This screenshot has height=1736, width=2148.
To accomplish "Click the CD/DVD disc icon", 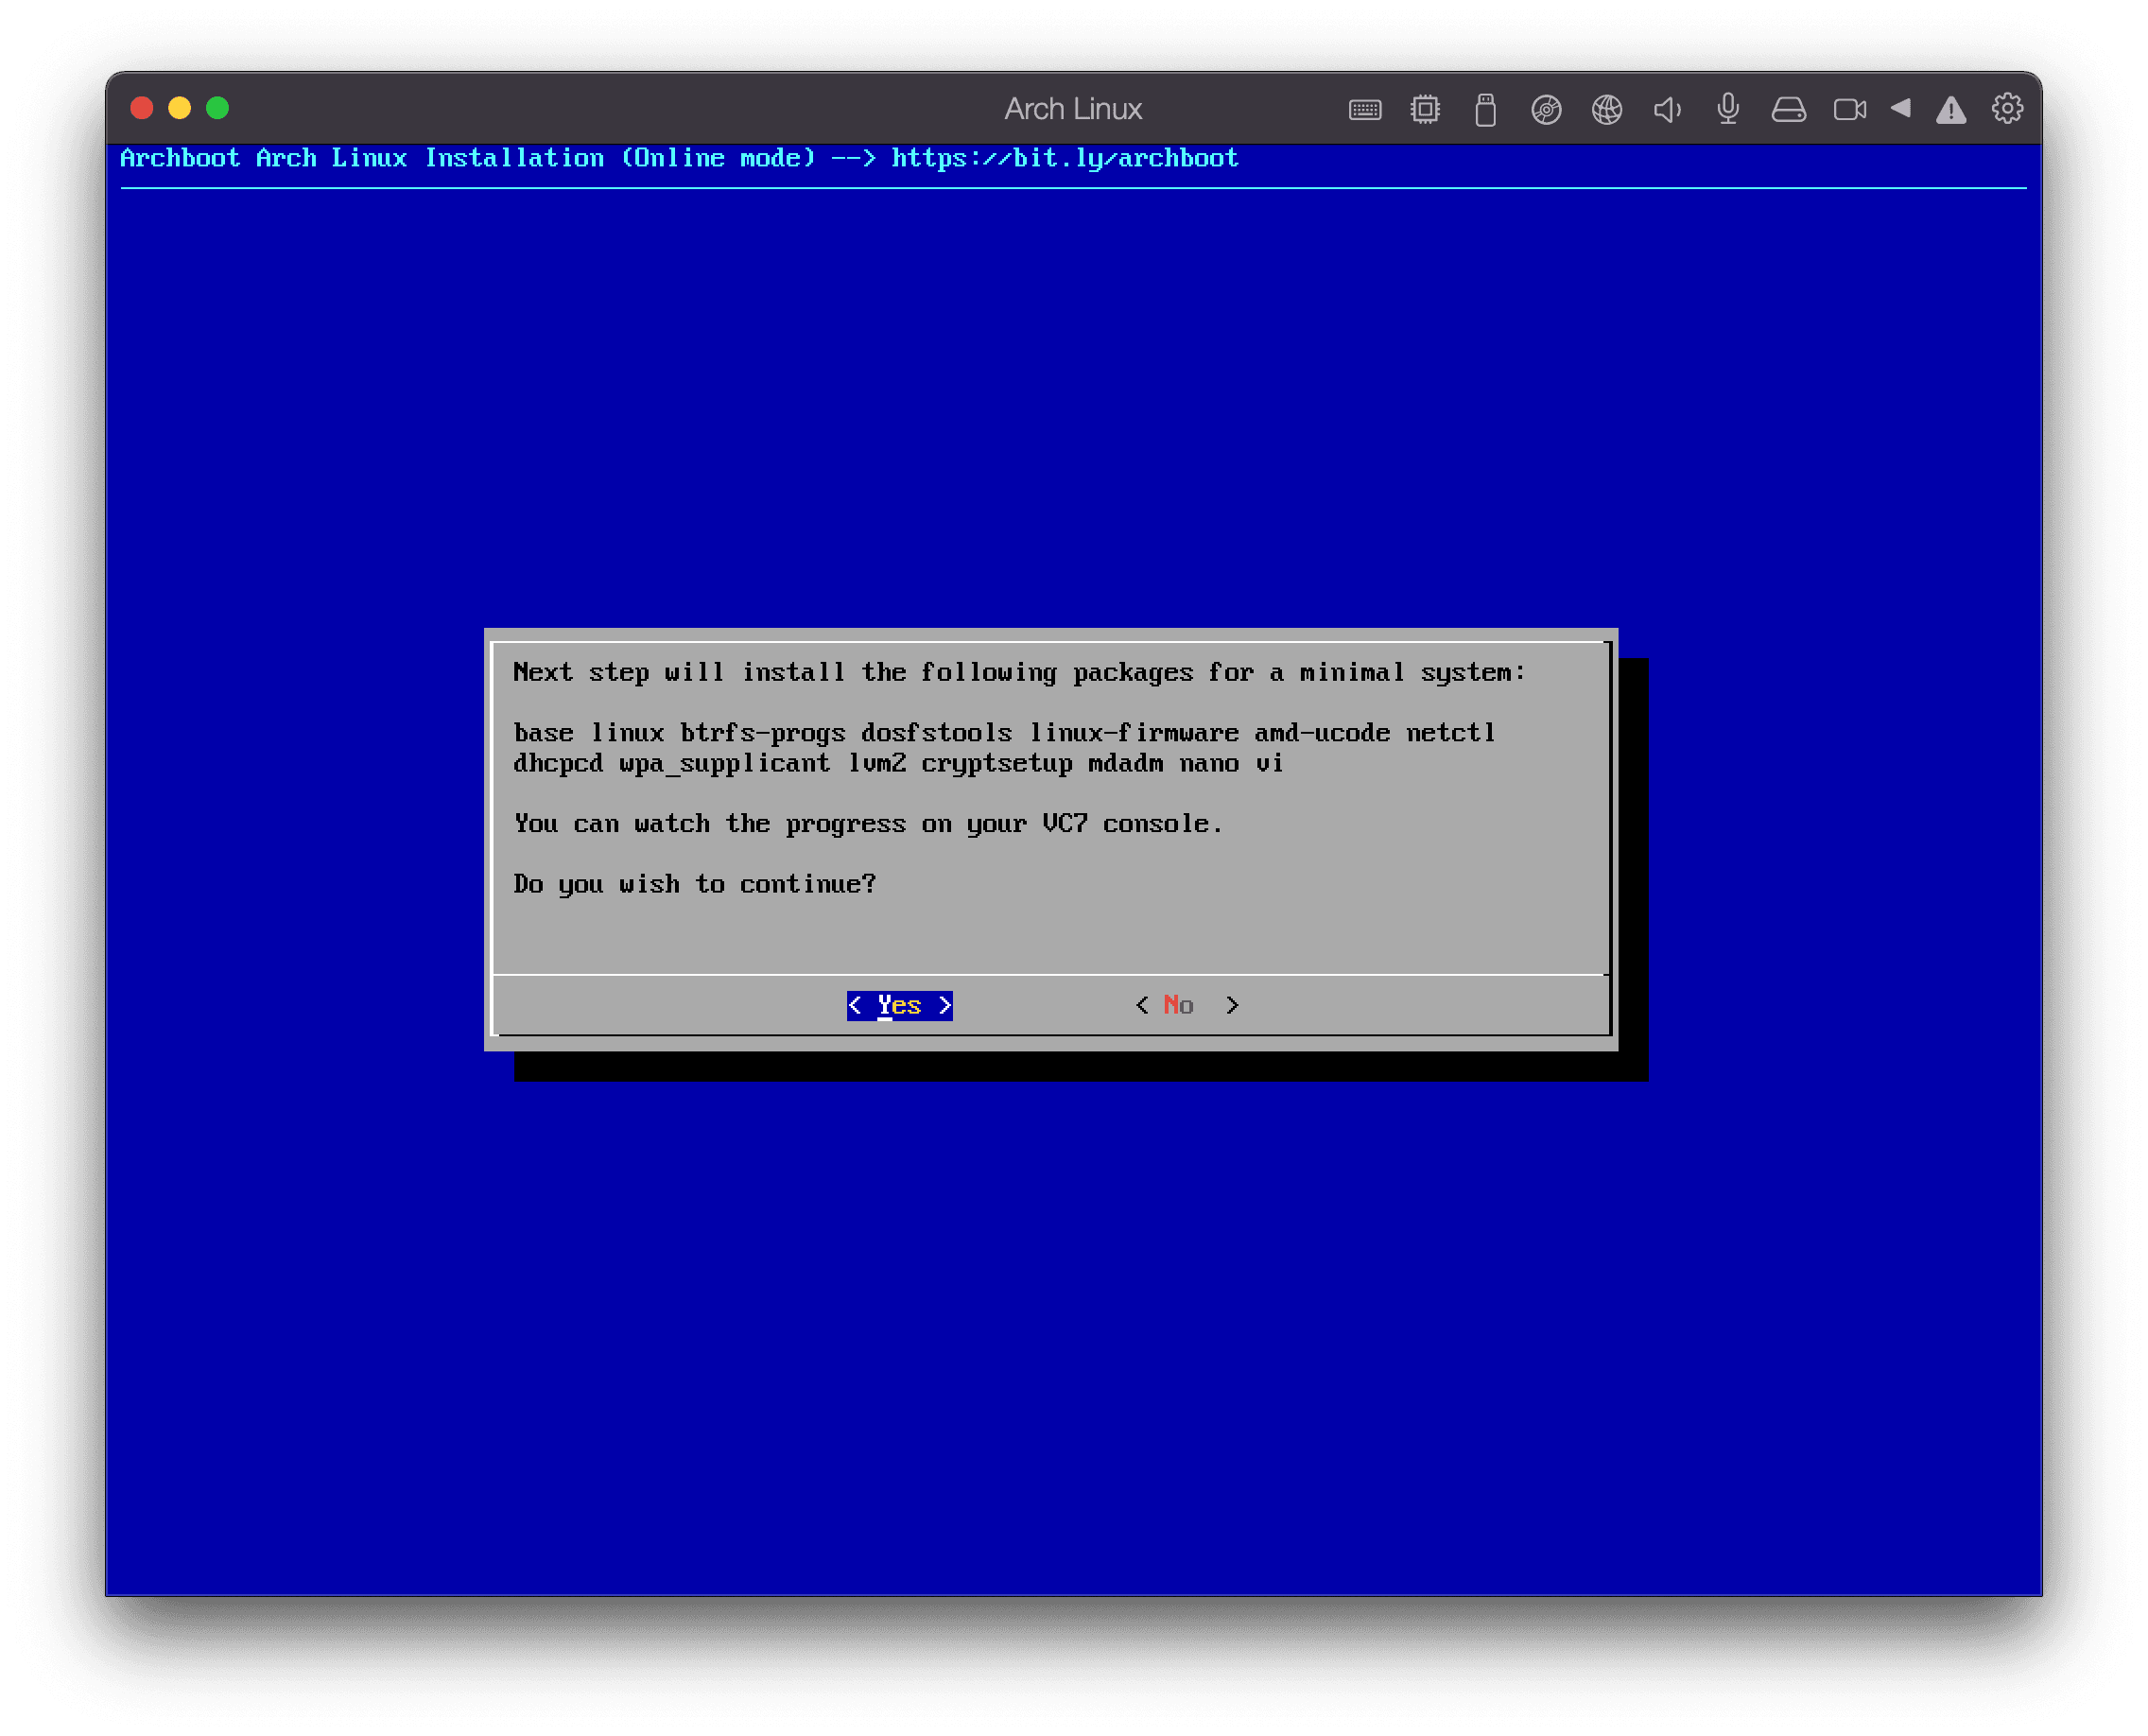I will [x=1546, y=109].
